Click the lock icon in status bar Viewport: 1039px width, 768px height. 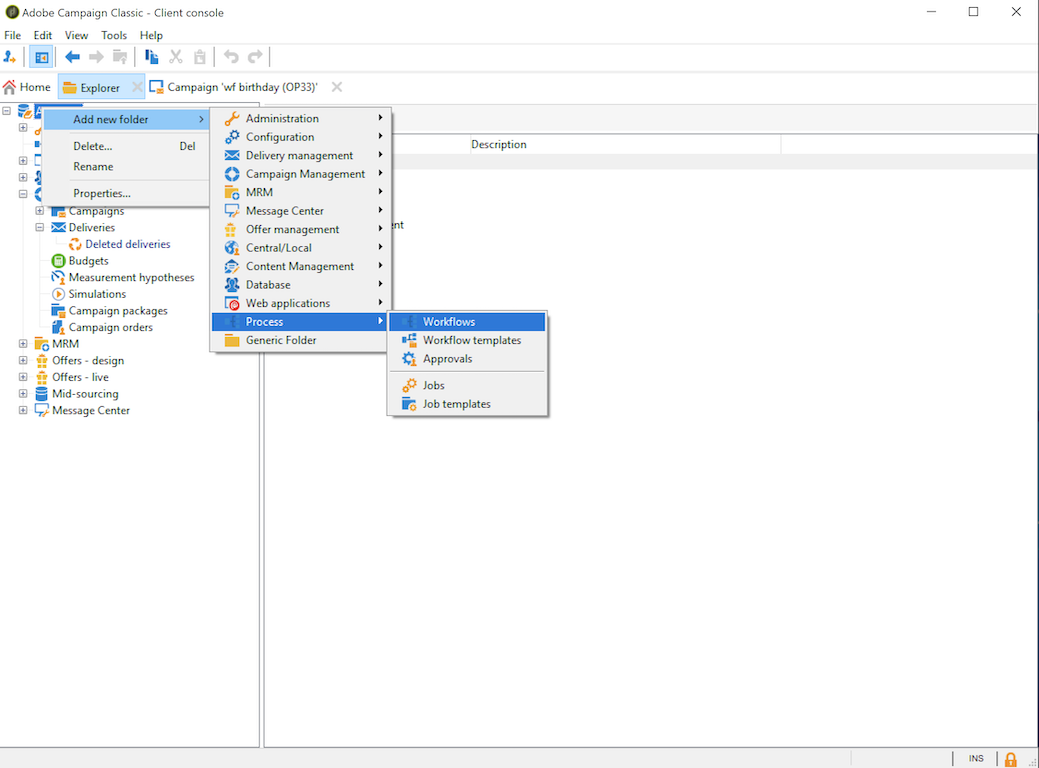pos(1011,759)
